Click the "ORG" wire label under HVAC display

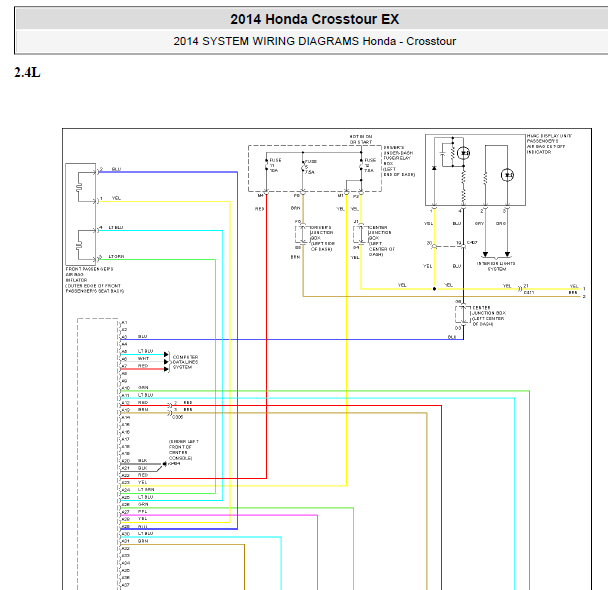501,223
